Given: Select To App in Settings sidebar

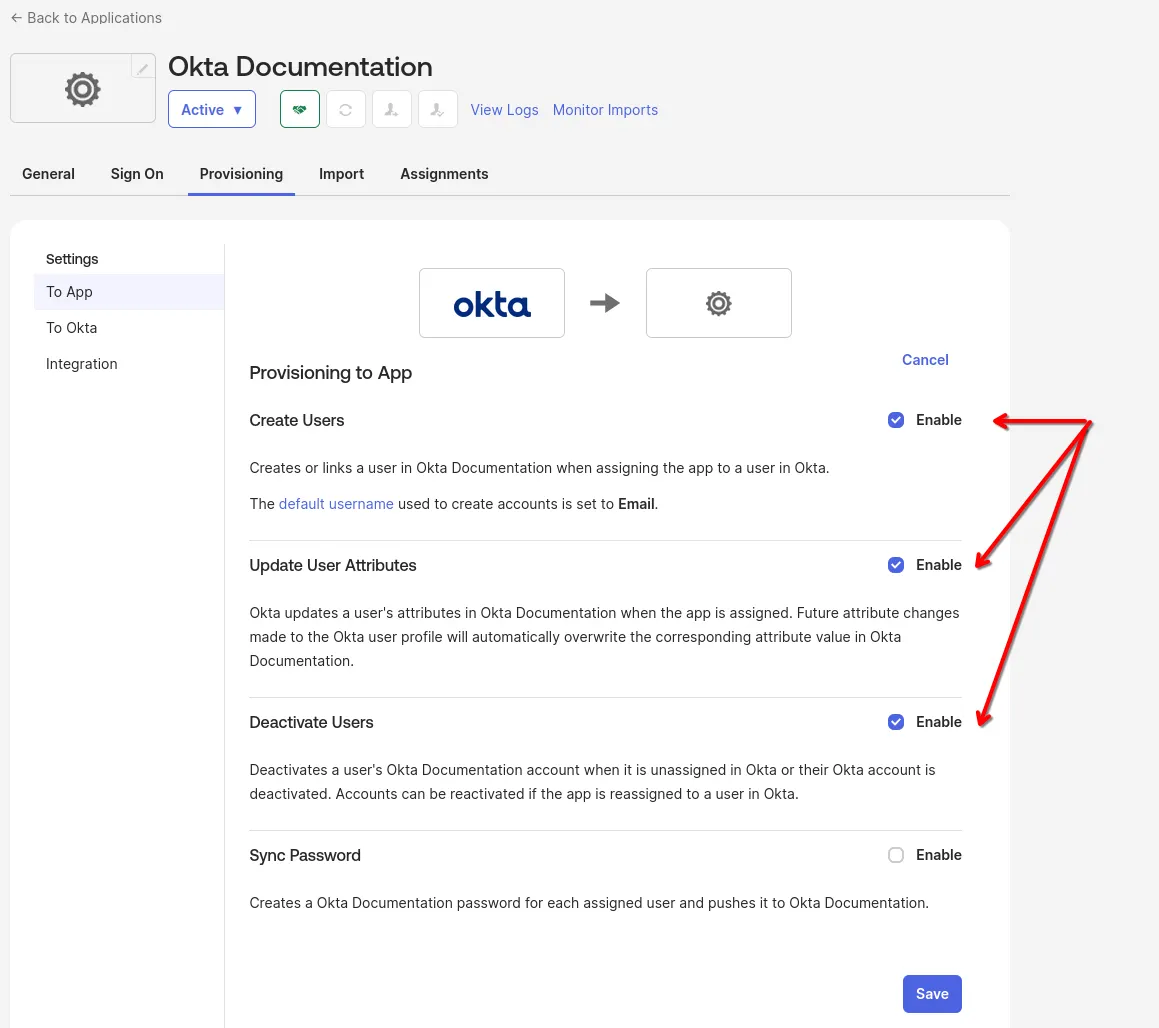Looking at the screenshot, I should tap(129, 292).
